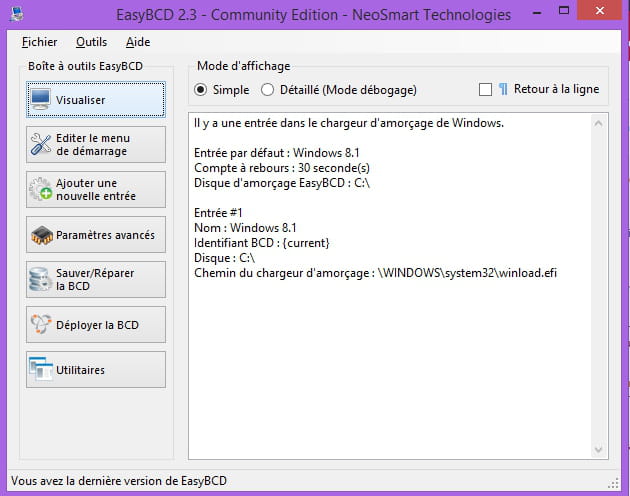This screenshot has width=630, height=496.
Task: Click the winload.efi loader path line
Action: pos(375,273)
